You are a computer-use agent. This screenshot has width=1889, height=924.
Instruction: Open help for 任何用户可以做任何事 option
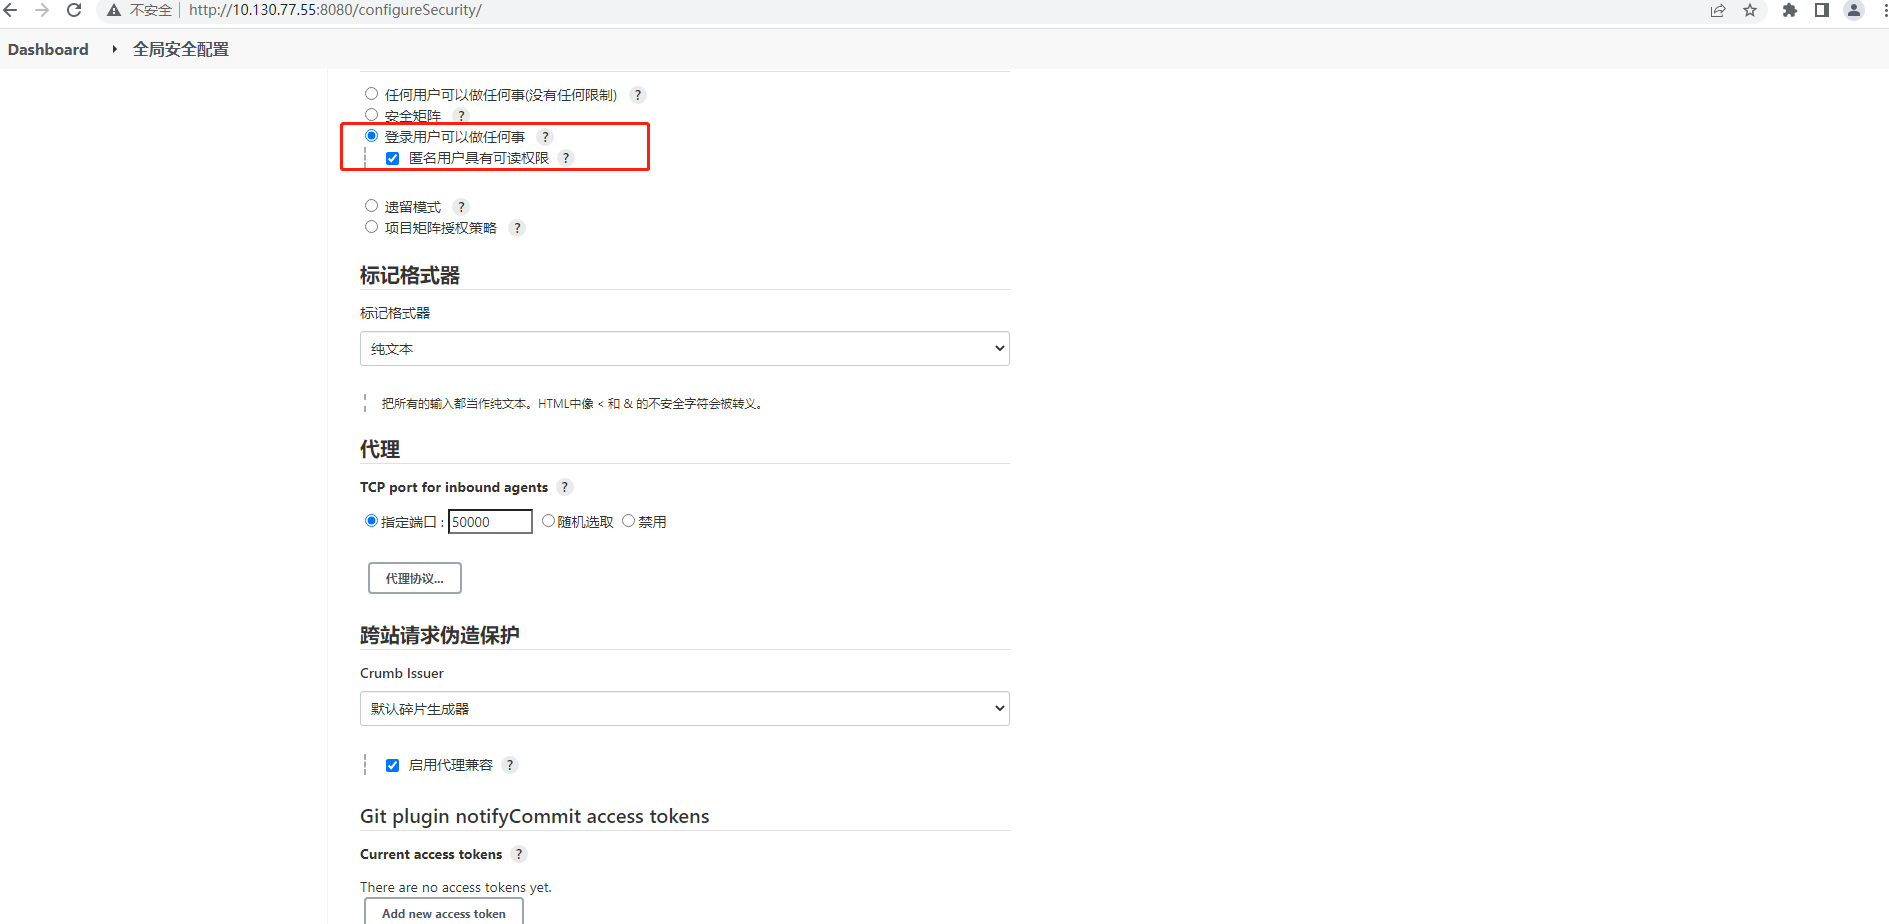[638, 95]
